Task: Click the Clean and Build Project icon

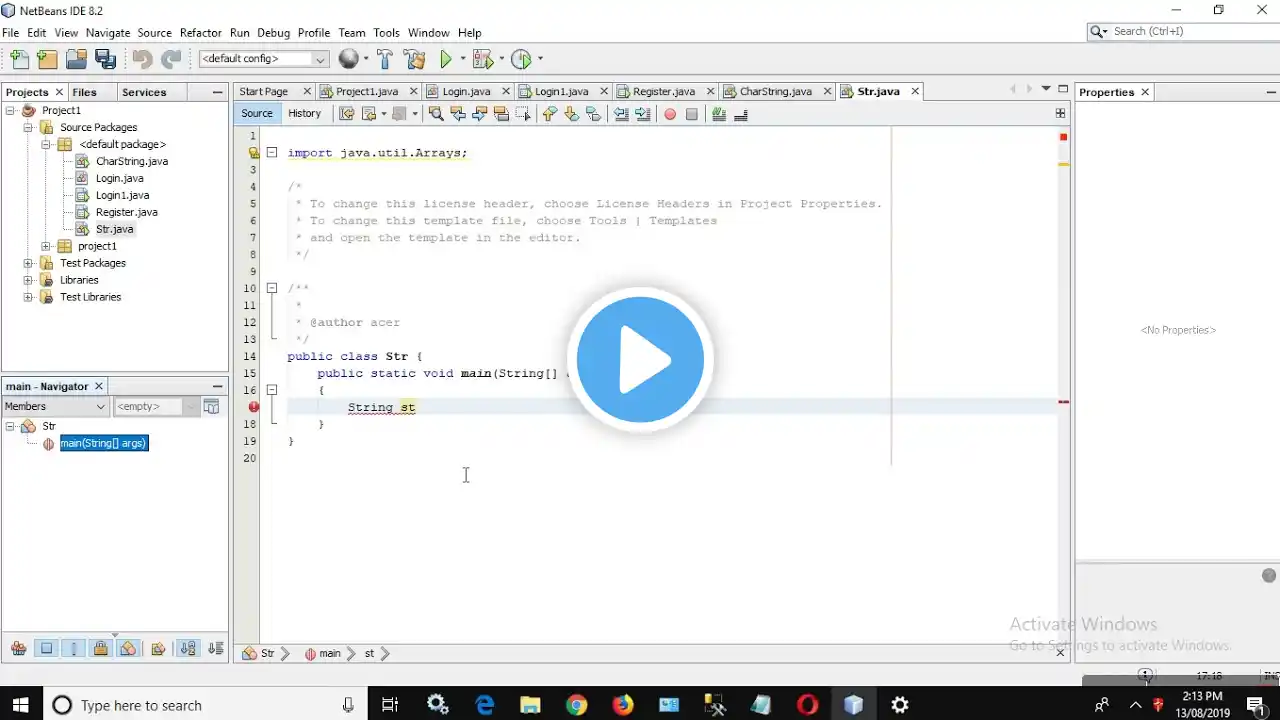Action: click(x=414, y=59)
